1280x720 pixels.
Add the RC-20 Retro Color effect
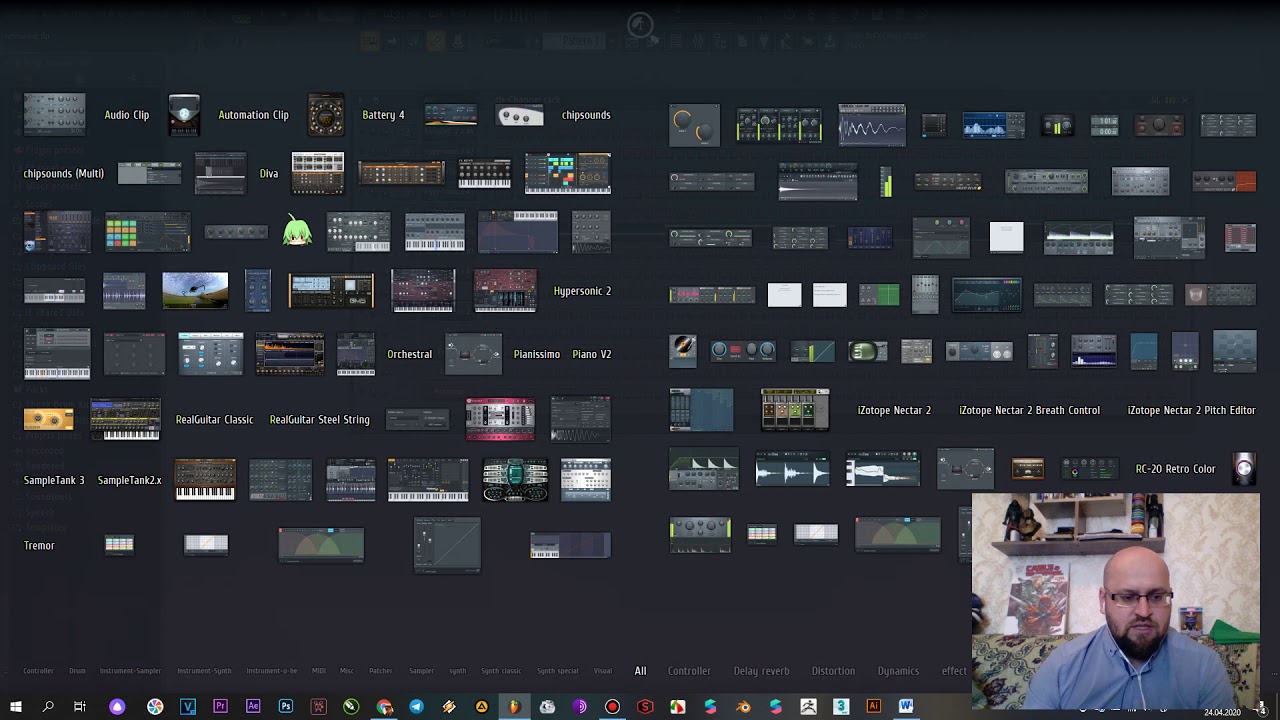[x=1175, y=469]
